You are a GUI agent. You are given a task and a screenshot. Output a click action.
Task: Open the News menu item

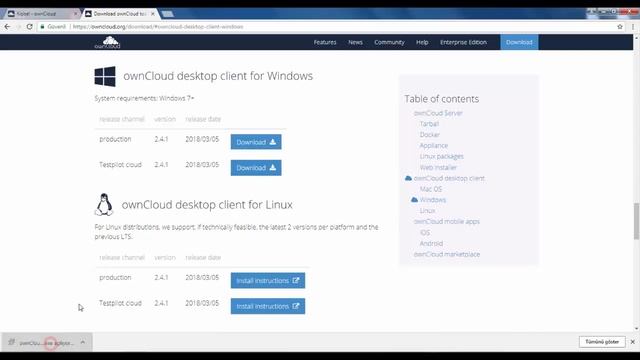pos(355,42)
